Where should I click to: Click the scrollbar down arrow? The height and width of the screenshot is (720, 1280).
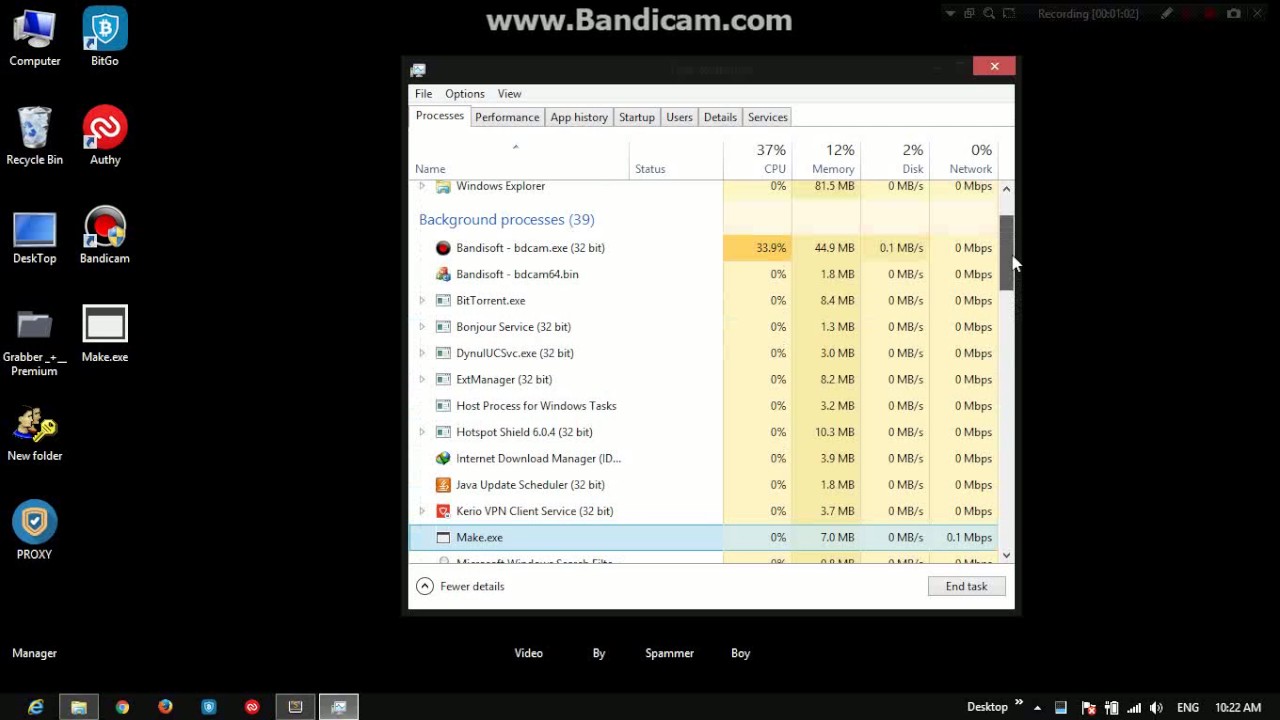tap(1006, 555)
